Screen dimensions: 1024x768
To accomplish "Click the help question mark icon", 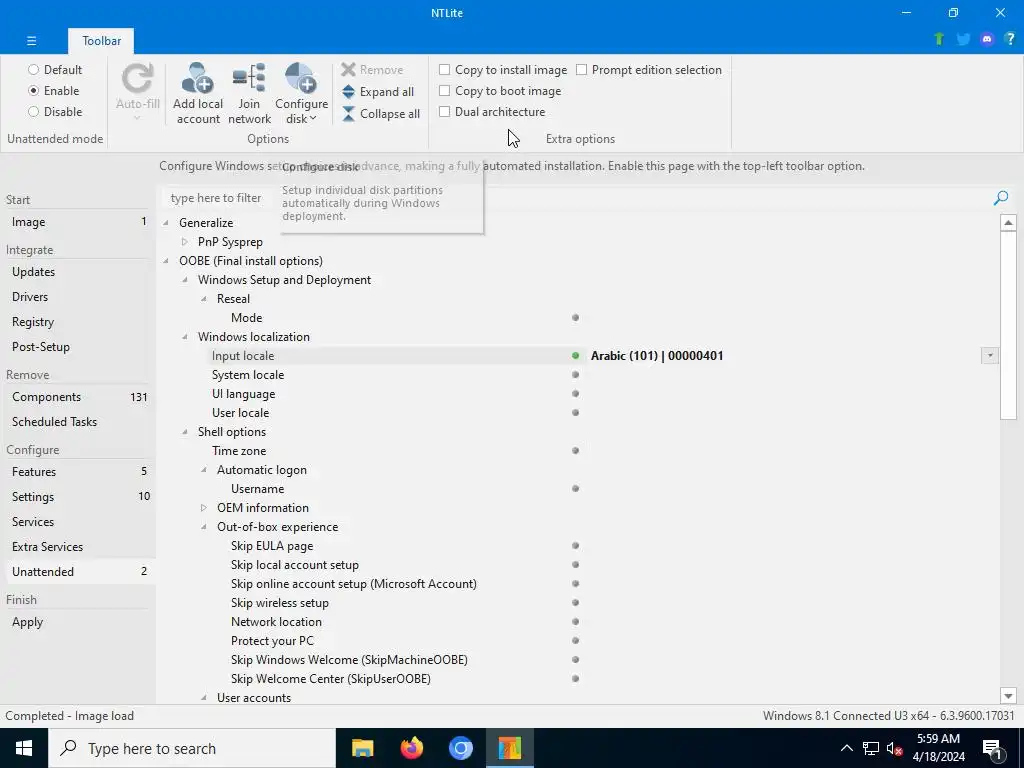I will 1010,39.
